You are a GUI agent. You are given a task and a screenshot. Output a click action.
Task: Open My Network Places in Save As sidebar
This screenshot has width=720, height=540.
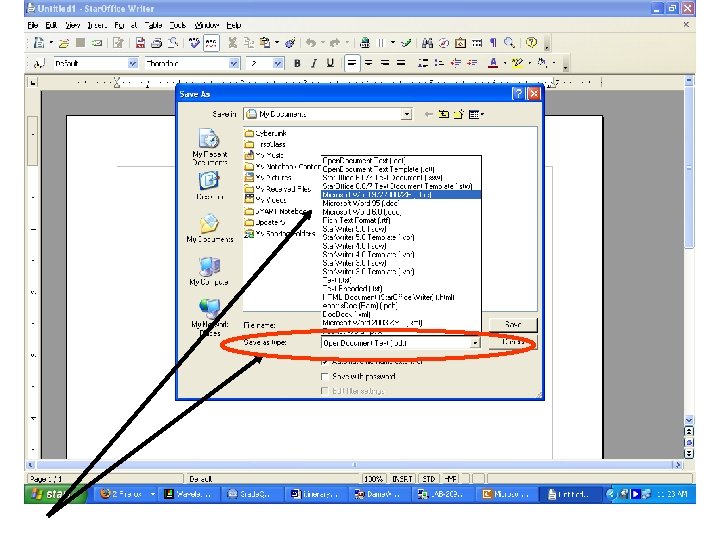(x=209, y=317)
